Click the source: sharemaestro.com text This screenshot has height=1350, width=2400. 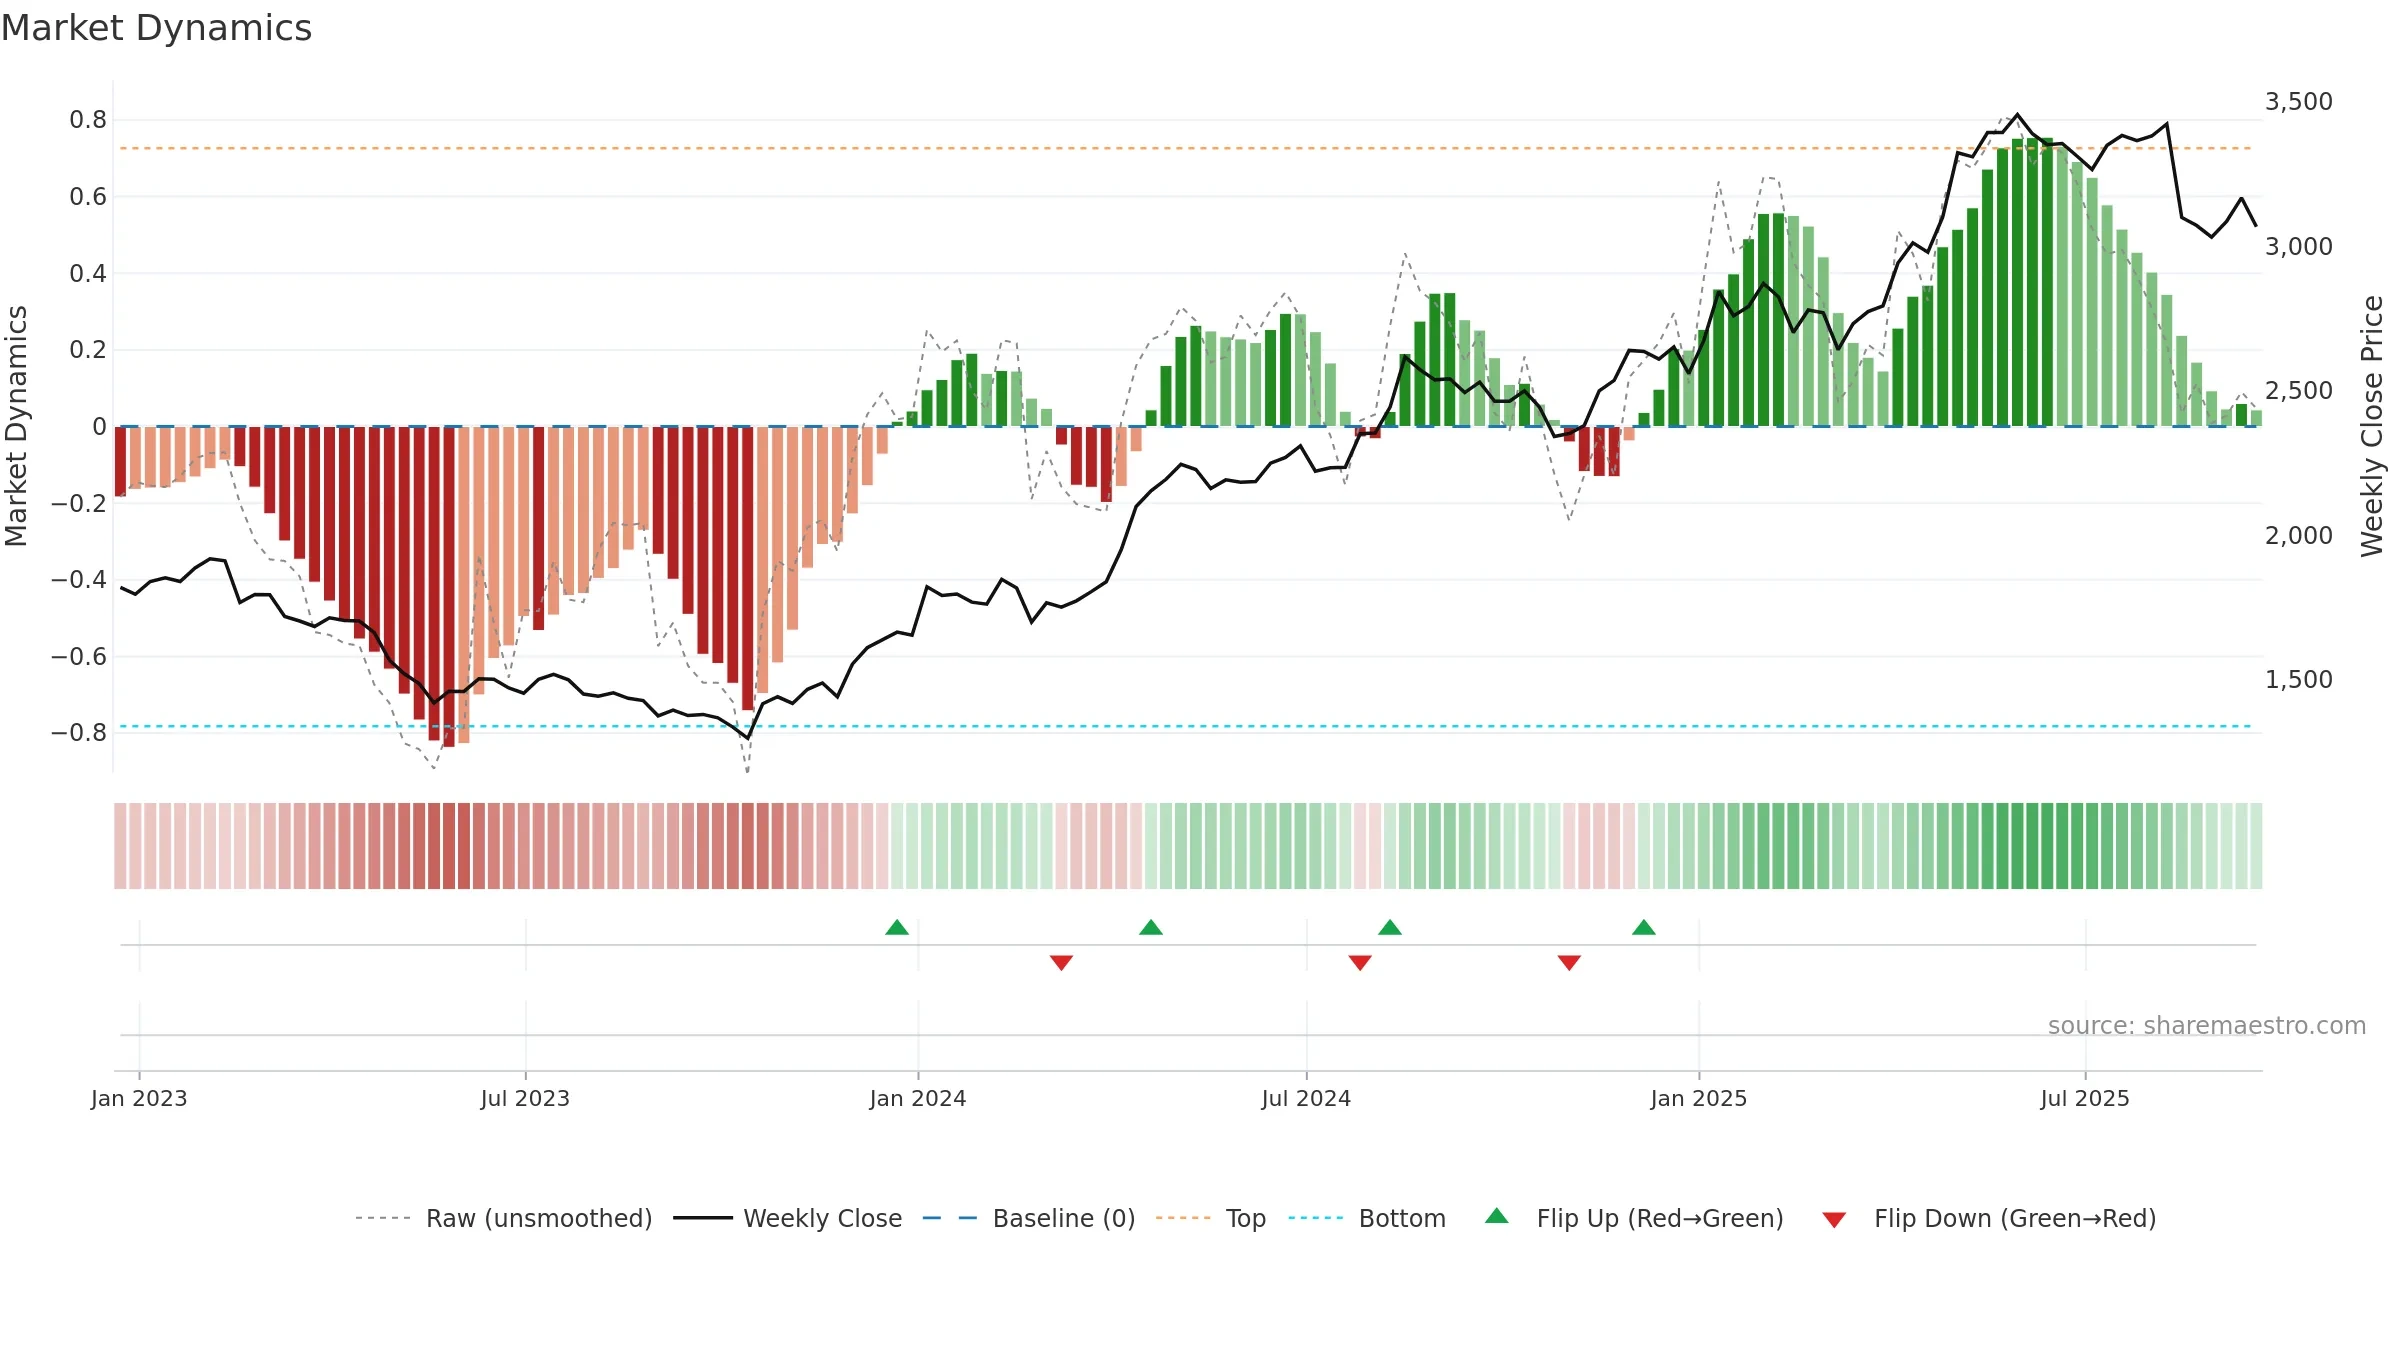(x=2207, y=1025)
